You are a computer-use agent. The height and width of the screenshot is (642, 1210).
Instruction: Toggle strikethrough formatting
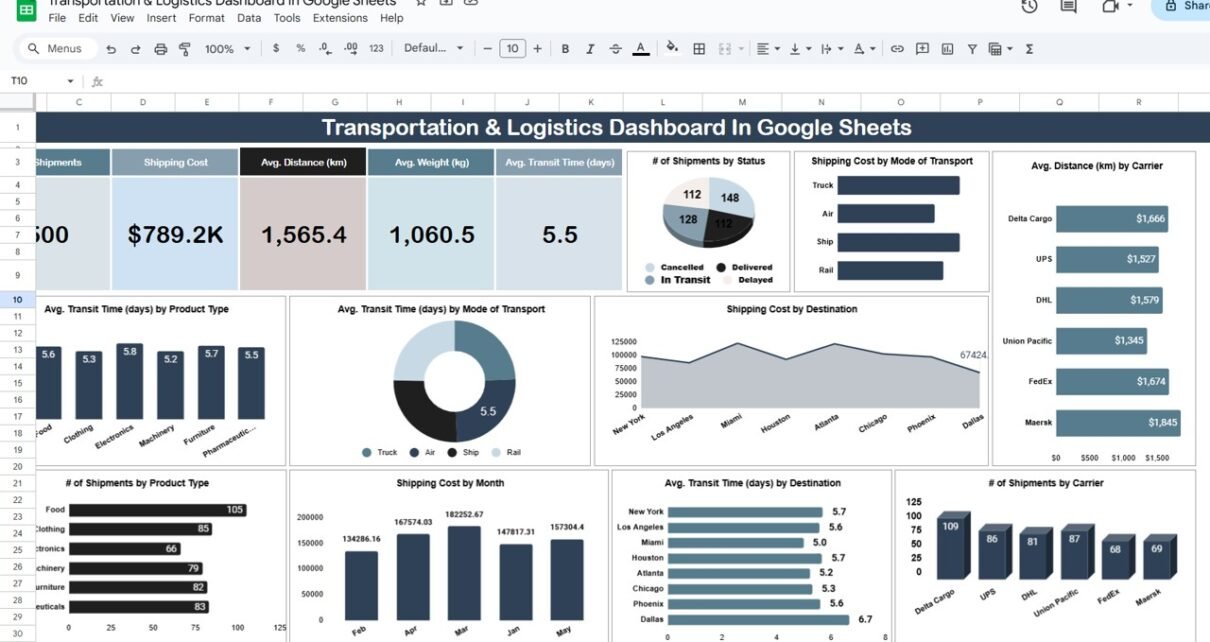click(x=615, y=48)
